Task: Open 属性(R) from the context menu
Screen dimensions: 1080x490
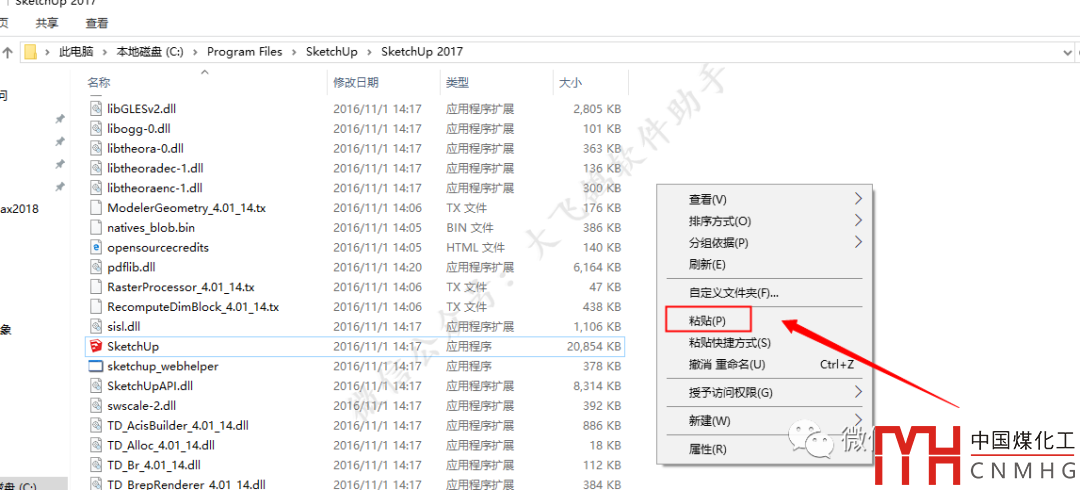Action: (707, 449)
